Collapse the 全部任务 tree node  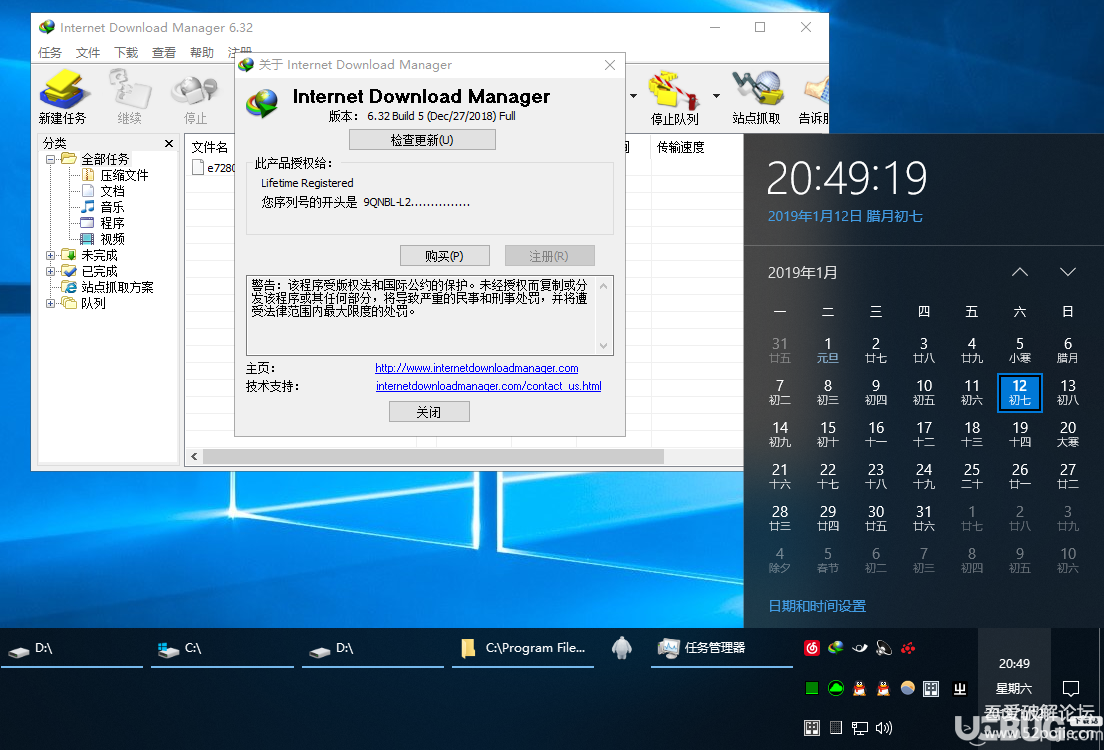tap(51, 159)
